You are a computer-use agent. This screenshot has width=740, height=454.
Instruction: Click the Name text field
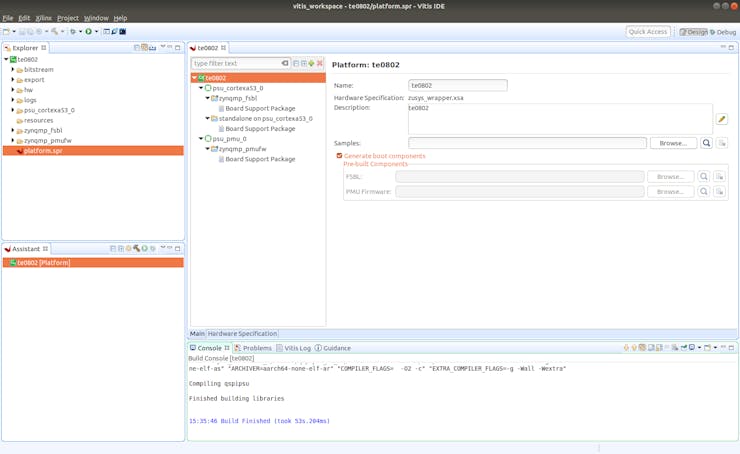pyautogui.click(x=457, y=85)
